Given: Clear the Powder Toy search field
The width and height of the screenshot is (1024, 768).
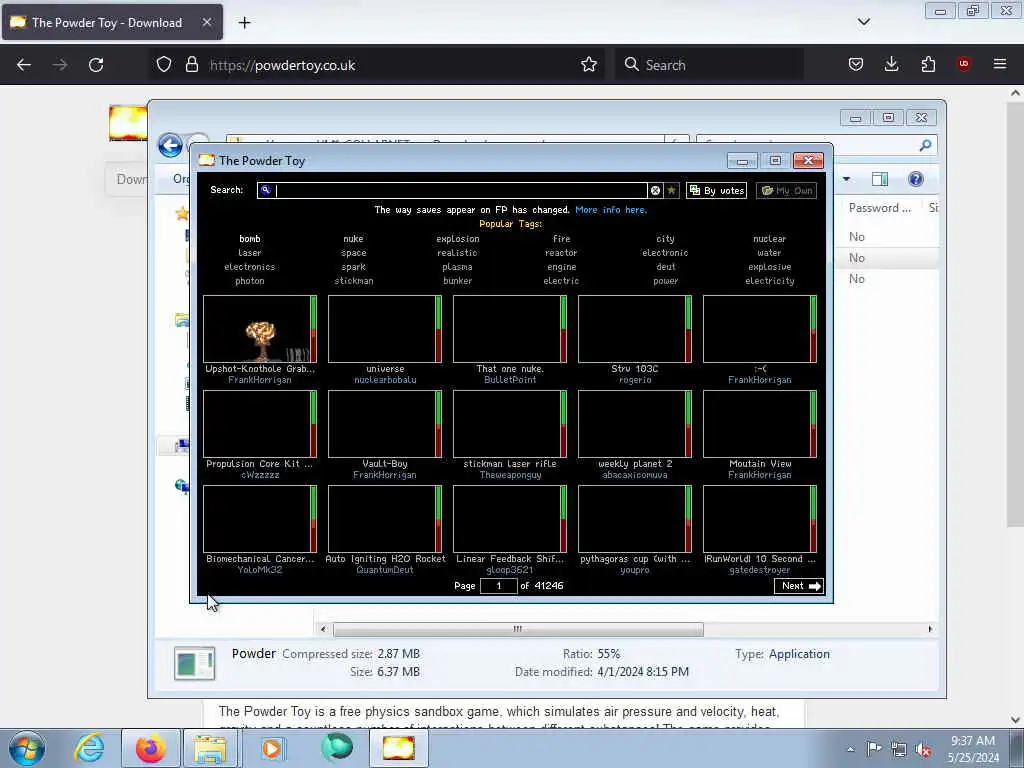Looking at the screenshot, I should [655, 191].
